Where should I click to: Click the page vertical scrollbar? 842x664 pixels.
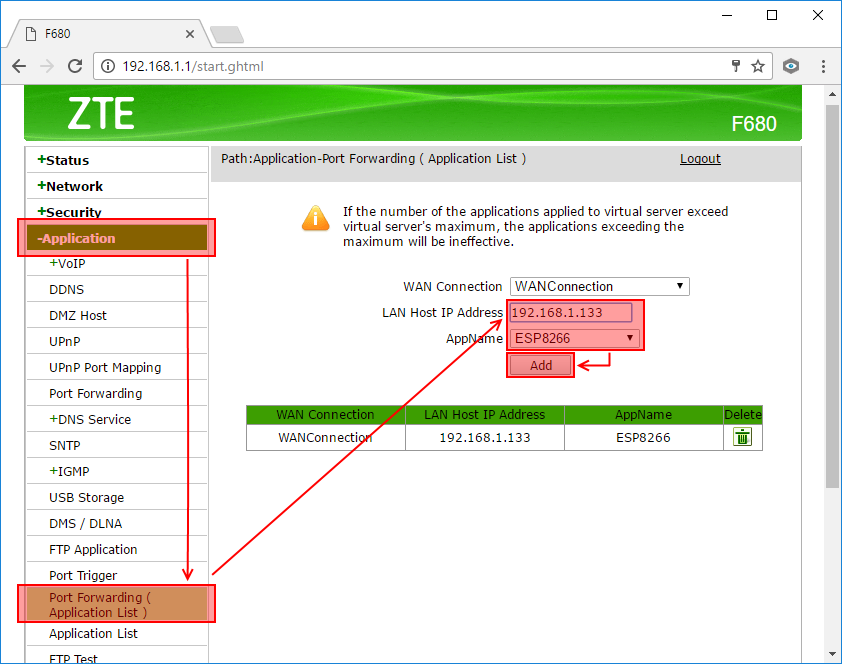click(x=832, y=296)
